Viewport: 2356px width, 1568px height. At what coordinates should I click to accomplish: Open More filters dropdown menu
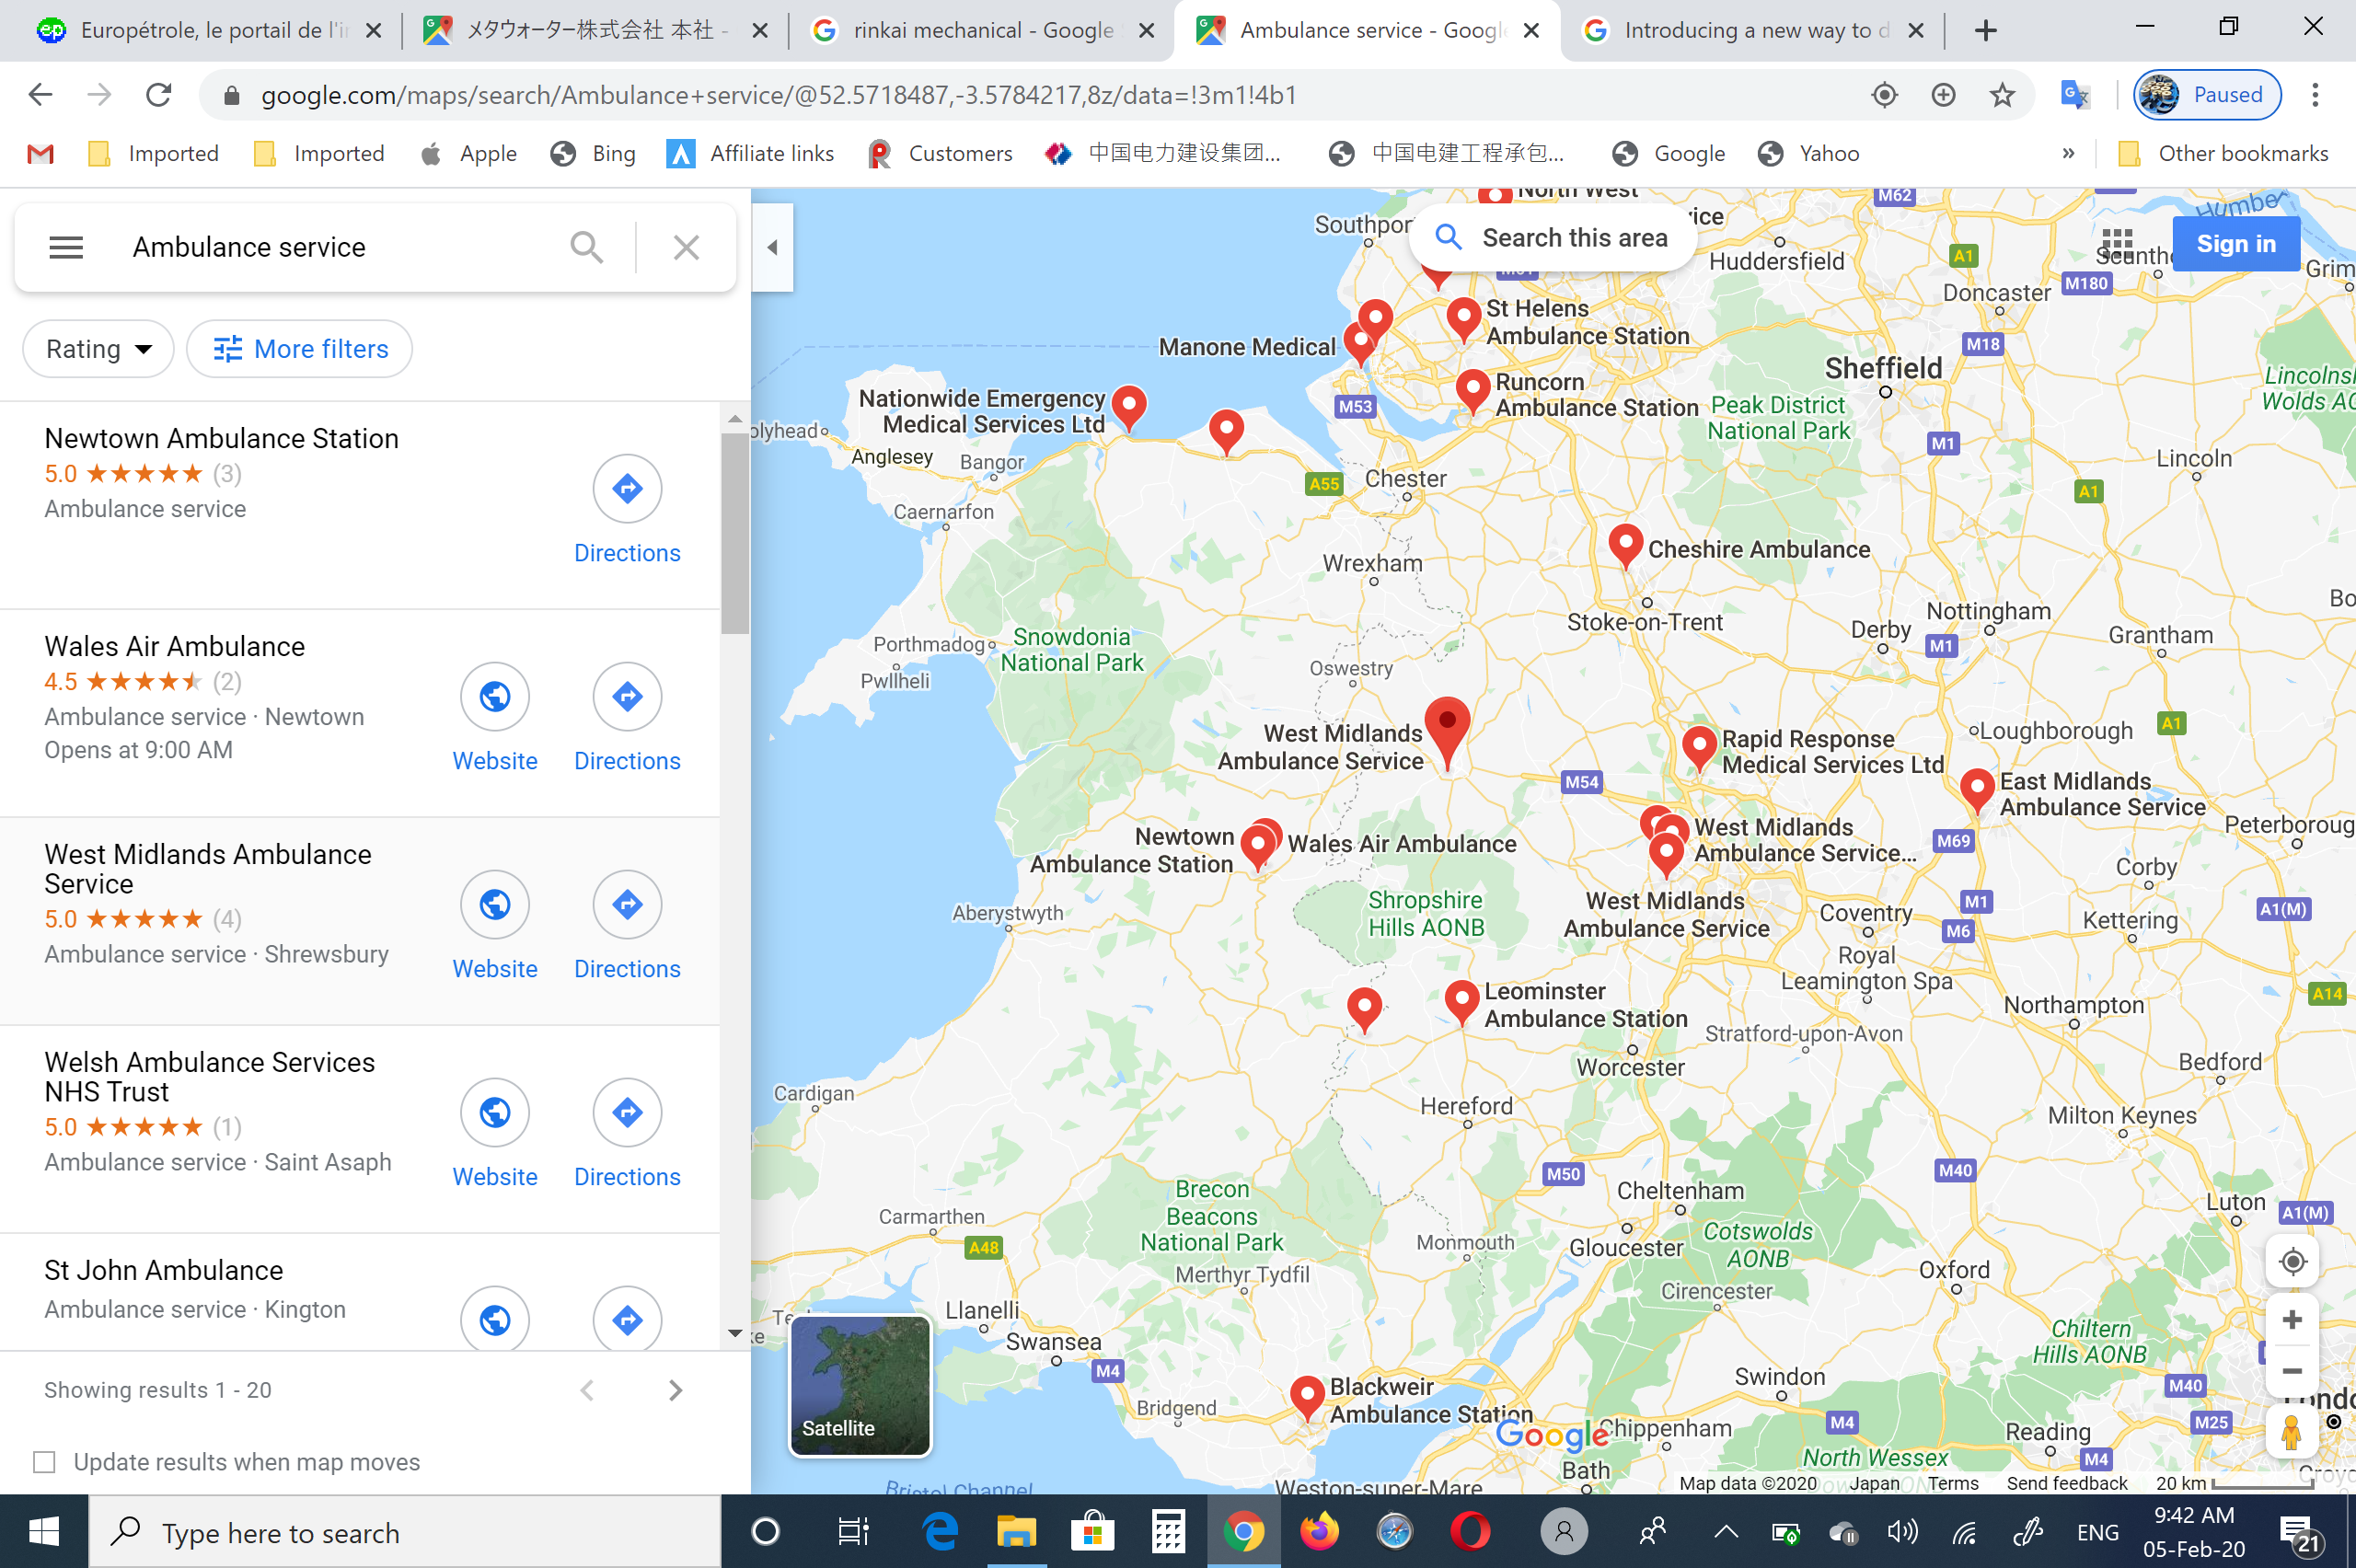297,350
